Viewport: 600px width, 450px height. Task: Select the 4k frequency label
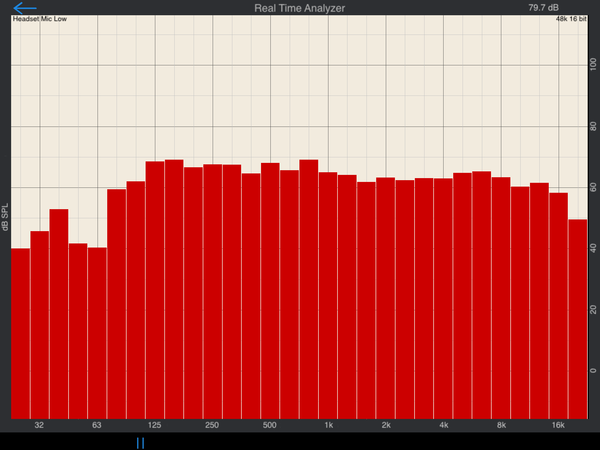(x=444, y=425)
